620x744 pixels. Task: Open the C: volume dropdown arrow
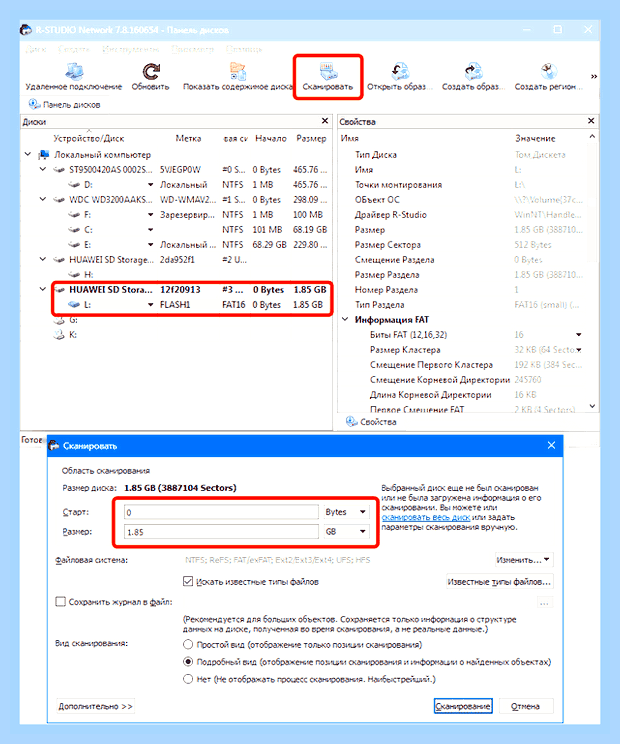[x=150, y=230]
